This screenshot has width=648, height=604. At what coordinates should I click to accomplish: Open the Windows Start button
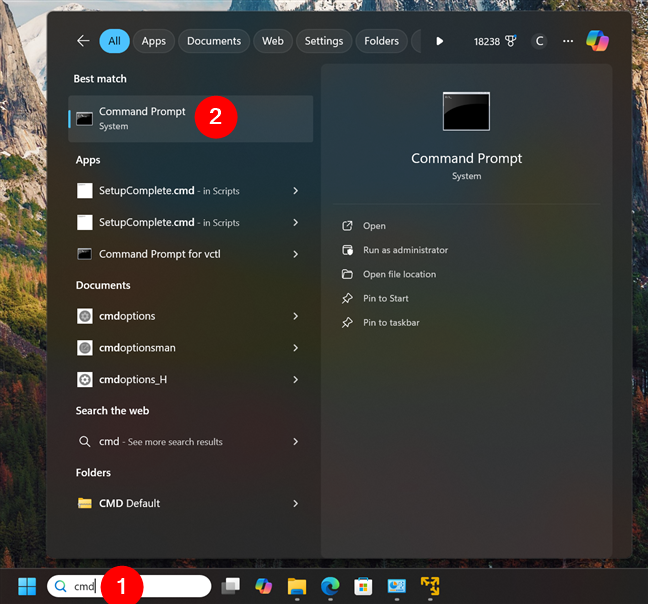tap(27, 586)
